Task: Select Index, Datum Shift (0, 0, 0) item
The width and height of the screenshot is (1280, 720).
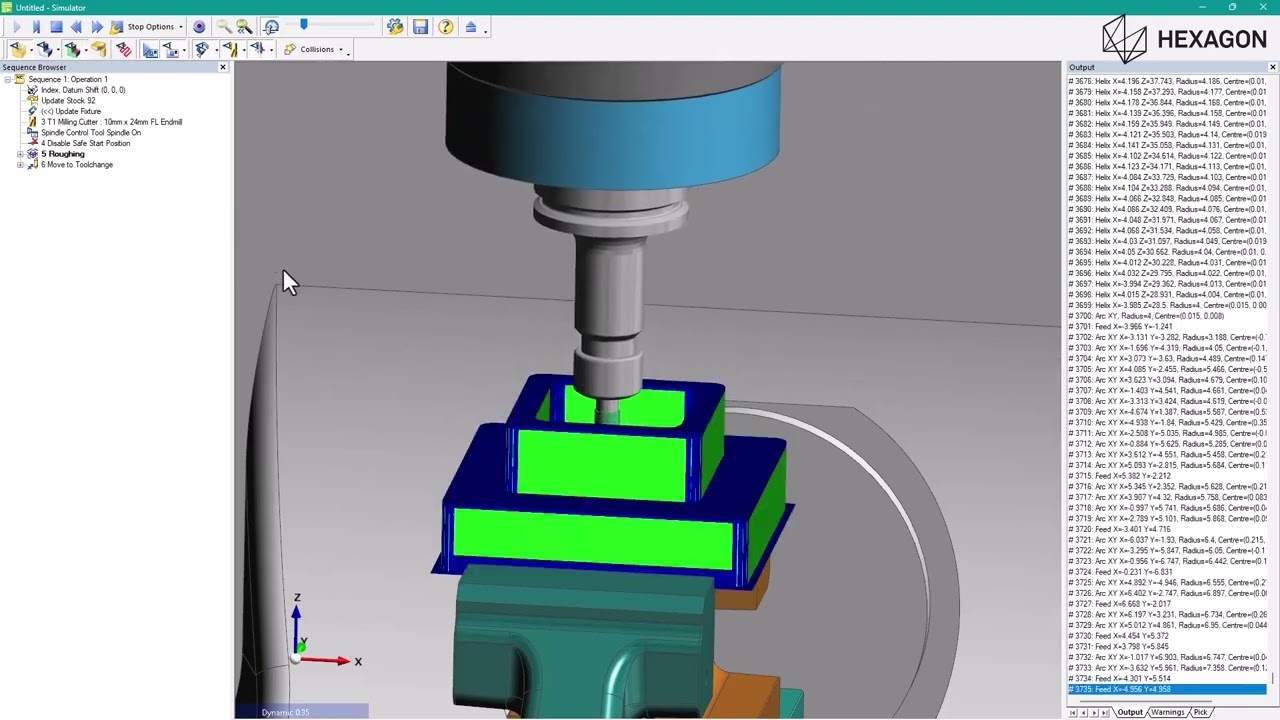Action: (x=83, y=90)
